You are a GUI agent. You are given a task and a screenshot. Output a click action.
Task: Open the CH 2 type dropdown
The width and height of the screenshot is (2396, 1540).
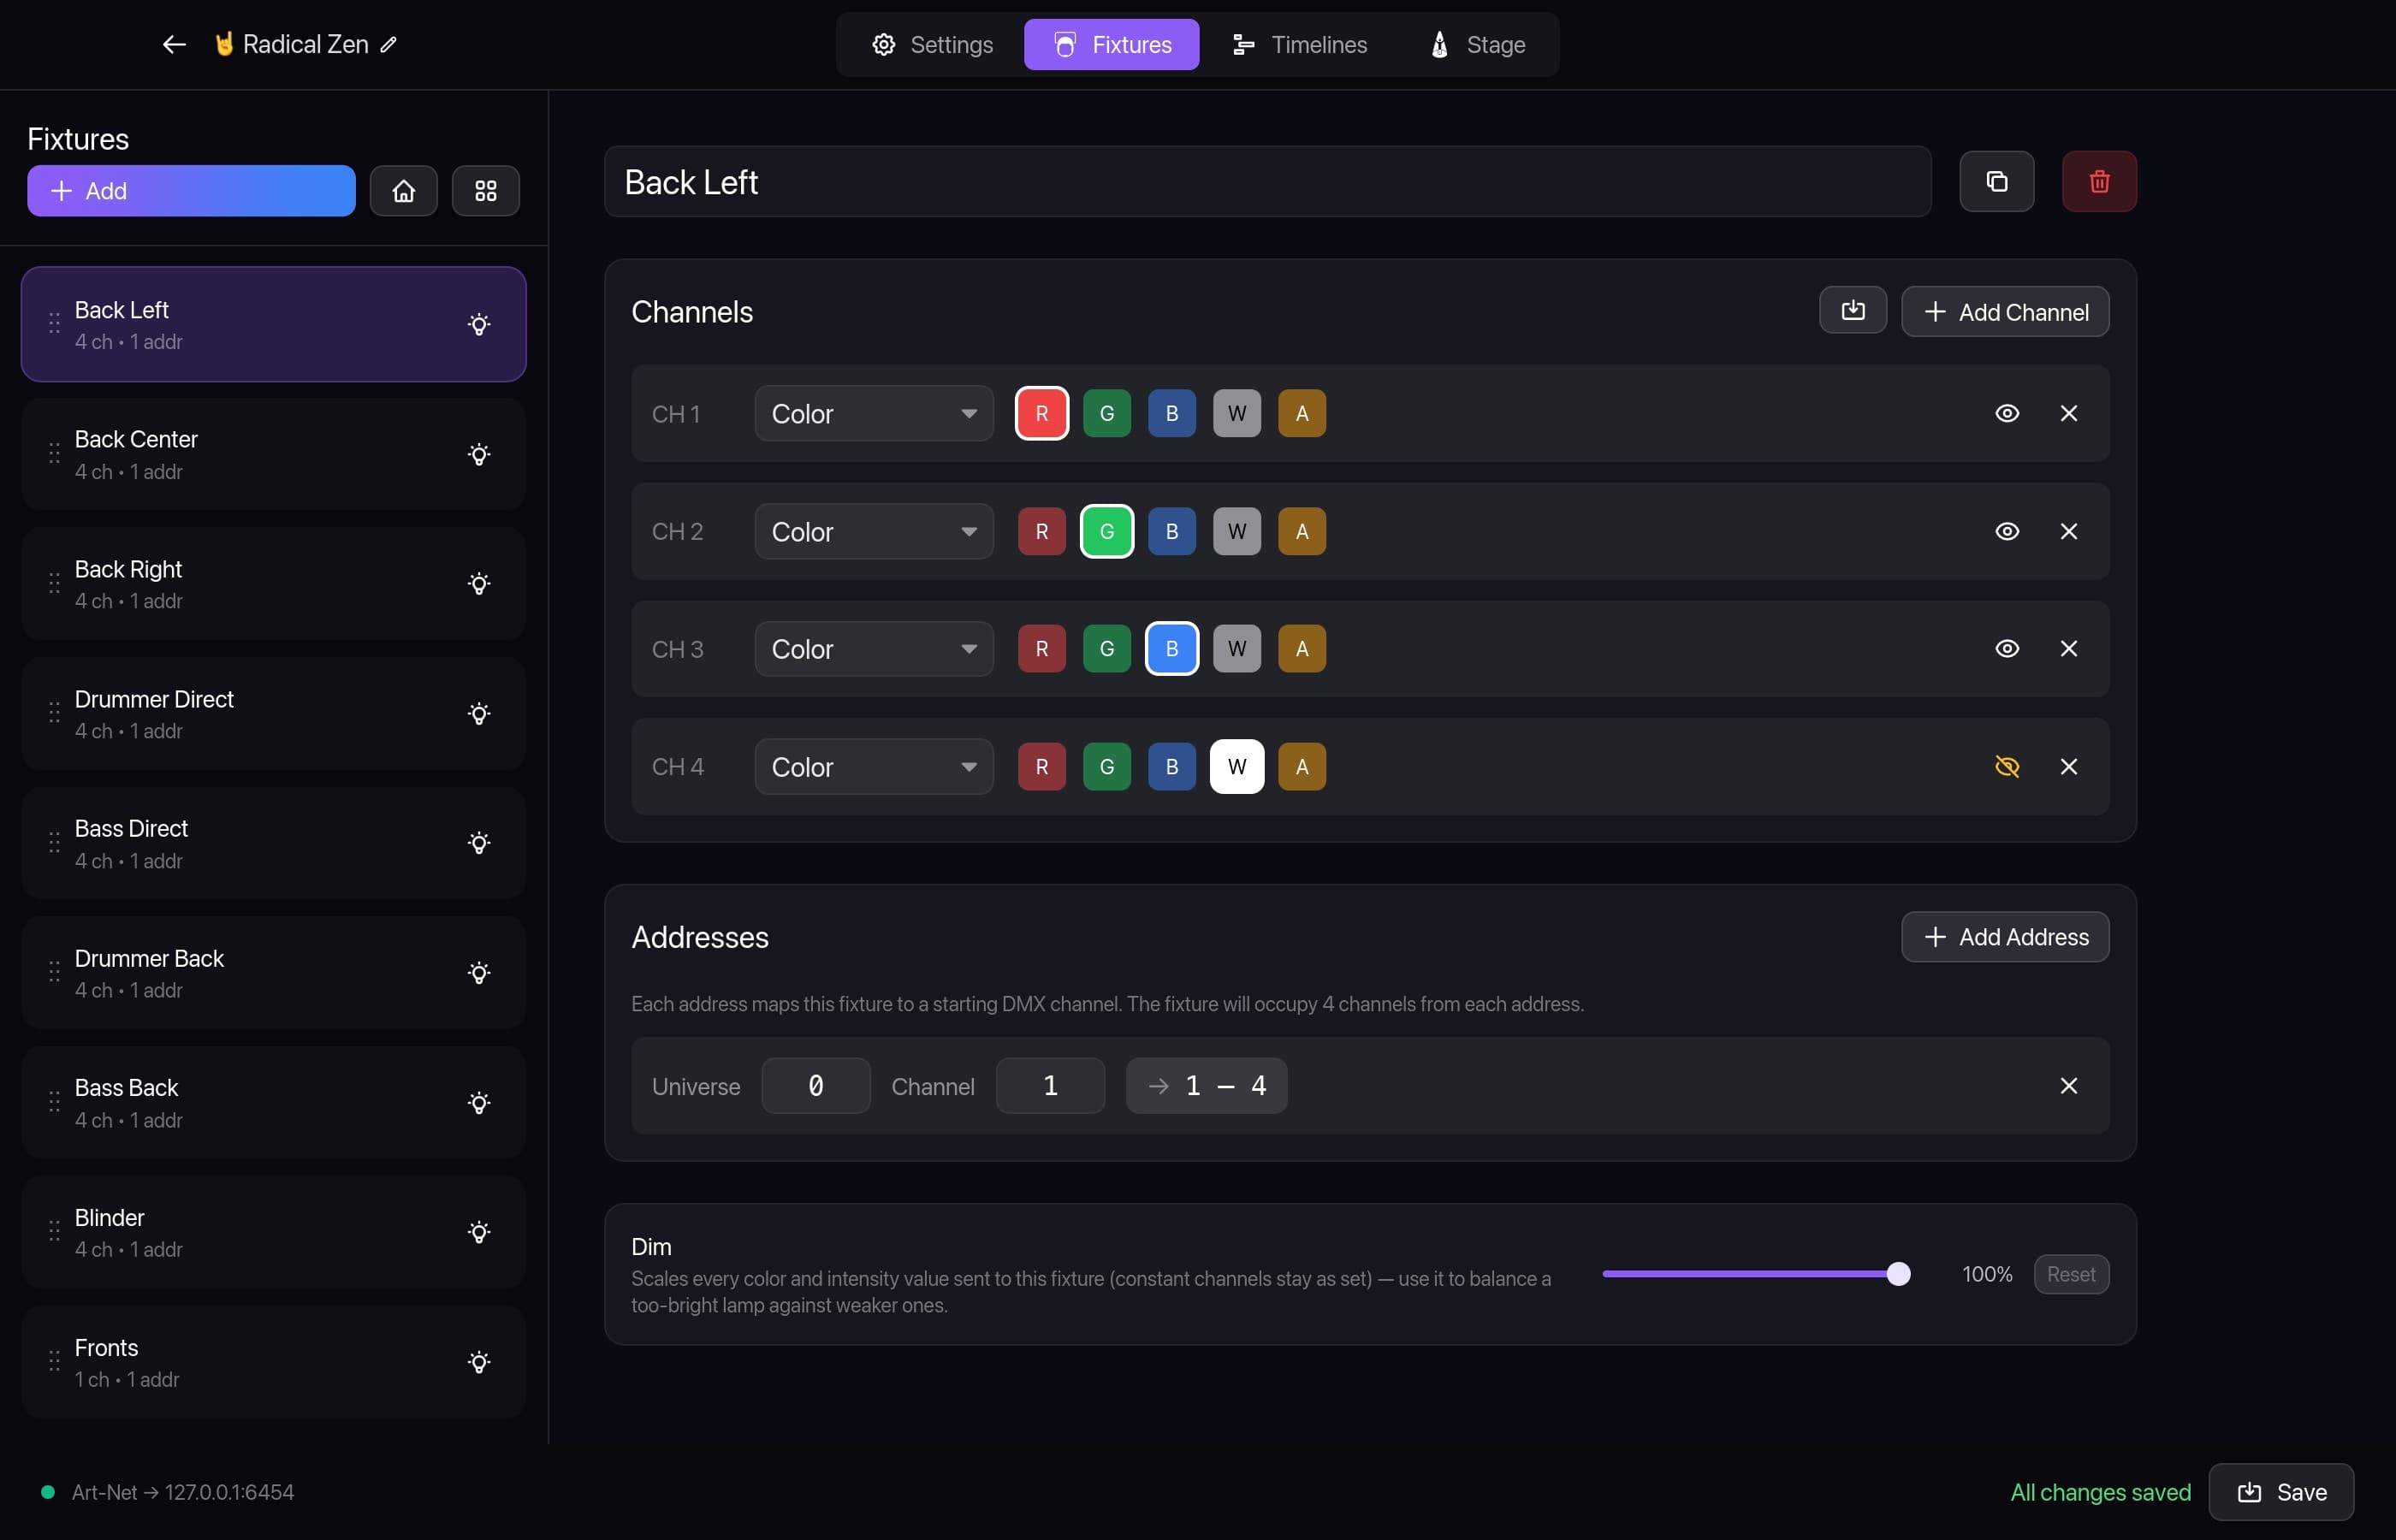point(874,531)
